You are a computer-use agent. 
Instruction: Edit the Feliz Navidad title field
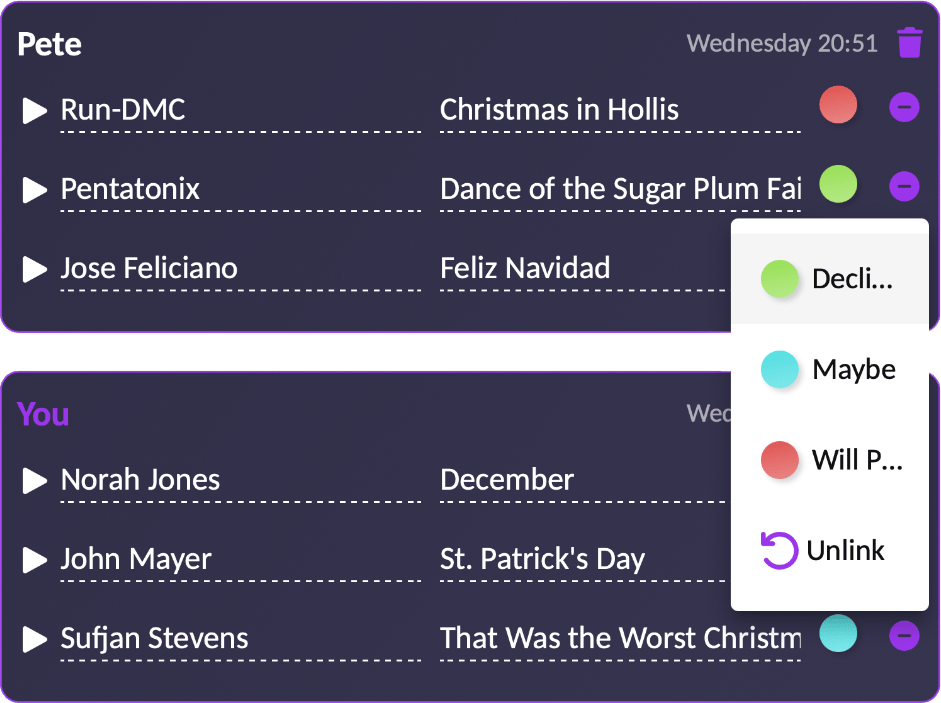click(580, 268)
